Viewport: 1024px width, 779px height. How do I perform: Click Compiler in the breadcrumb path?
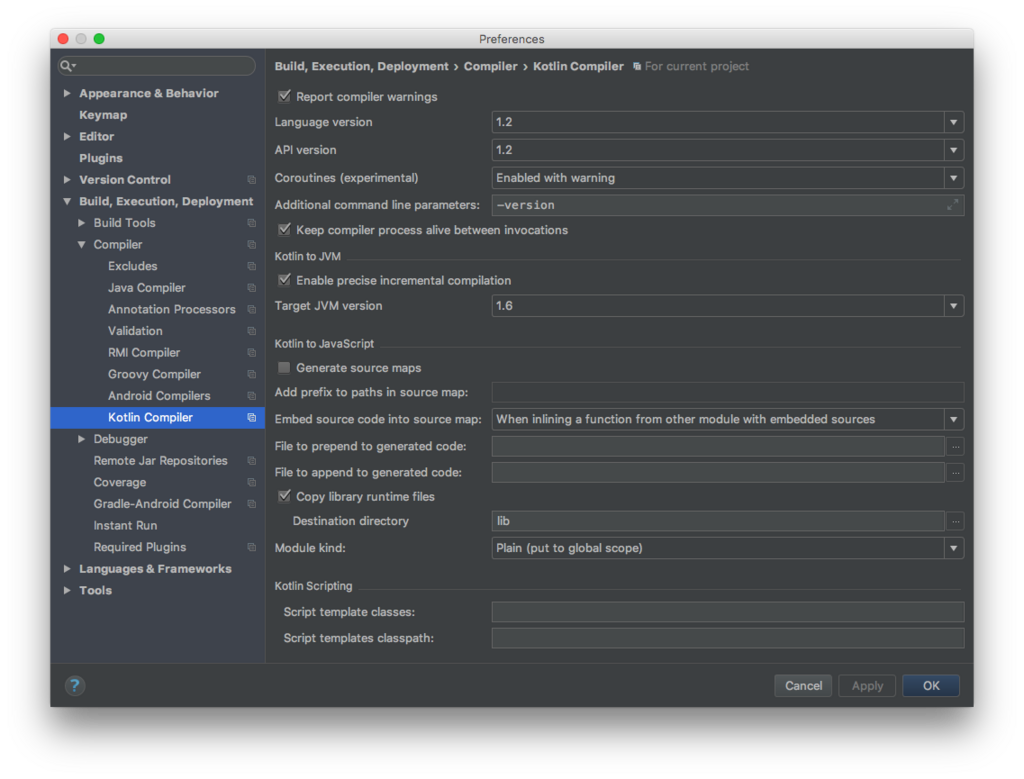(x=490, y=66)
